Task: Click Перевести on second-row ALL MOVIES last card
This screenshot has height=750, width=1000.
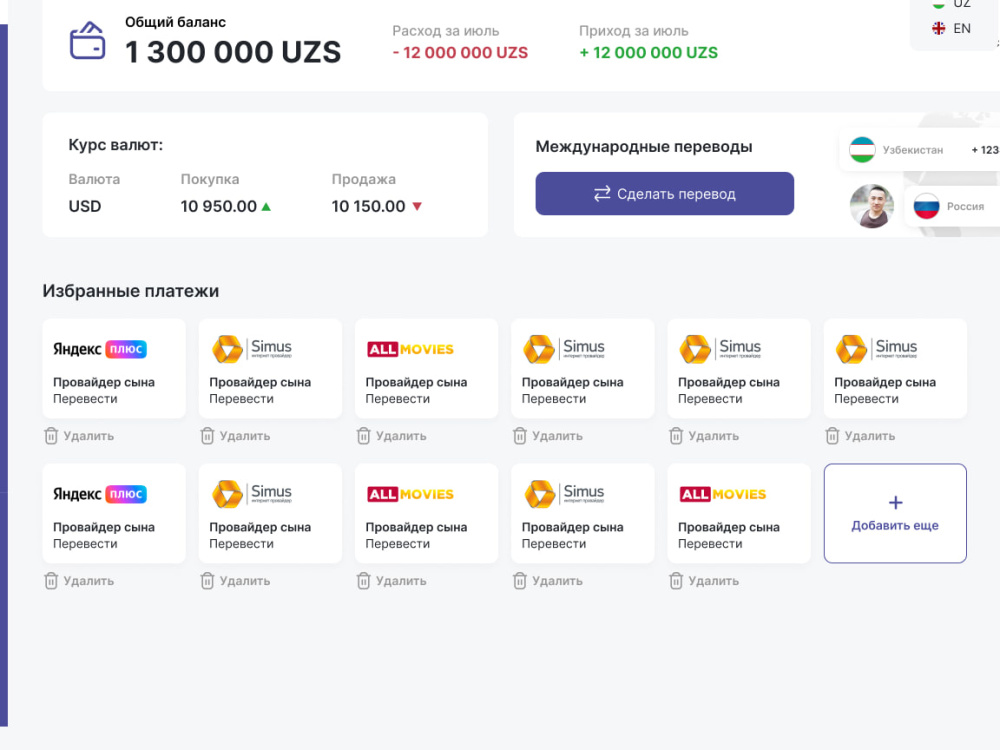Action: [x=710, y=544]
